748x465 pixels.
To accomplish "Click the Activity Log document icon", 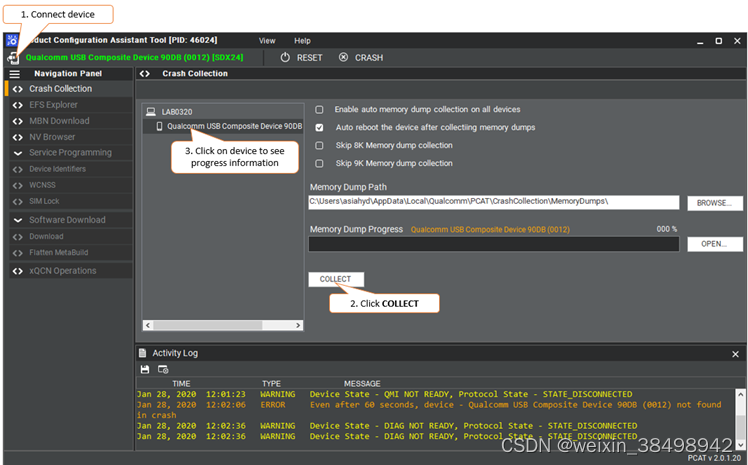I will [x=142, y=353].
